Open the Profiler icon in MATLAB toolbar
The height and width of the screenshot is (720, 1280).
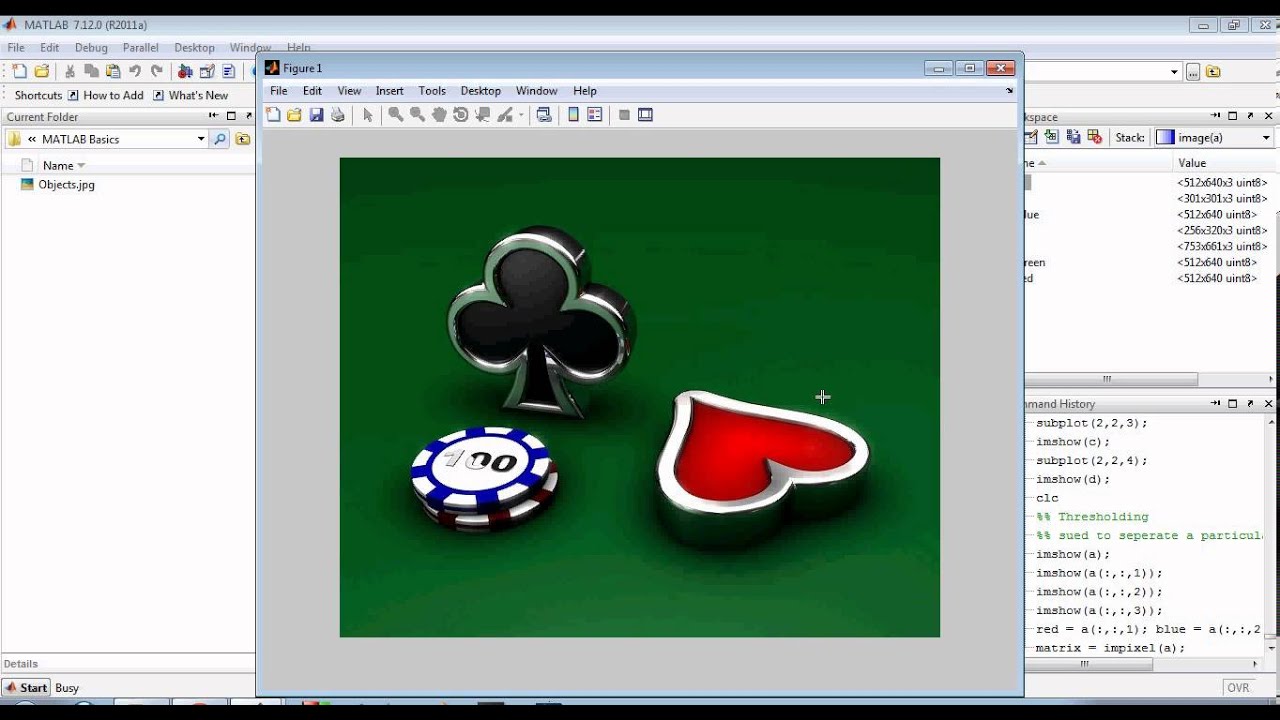(229, 71)
